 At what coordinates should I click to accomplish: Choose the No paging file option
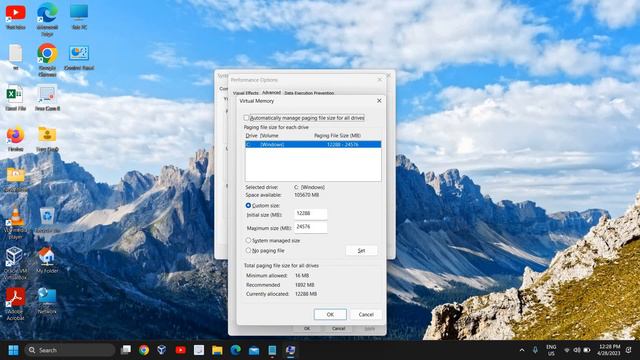point(248,250)
